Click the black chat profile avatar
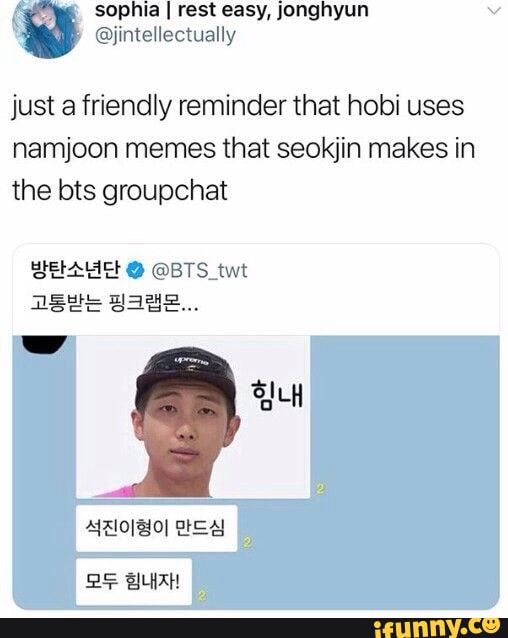This screenshot has height=638, width=508. 44,344
